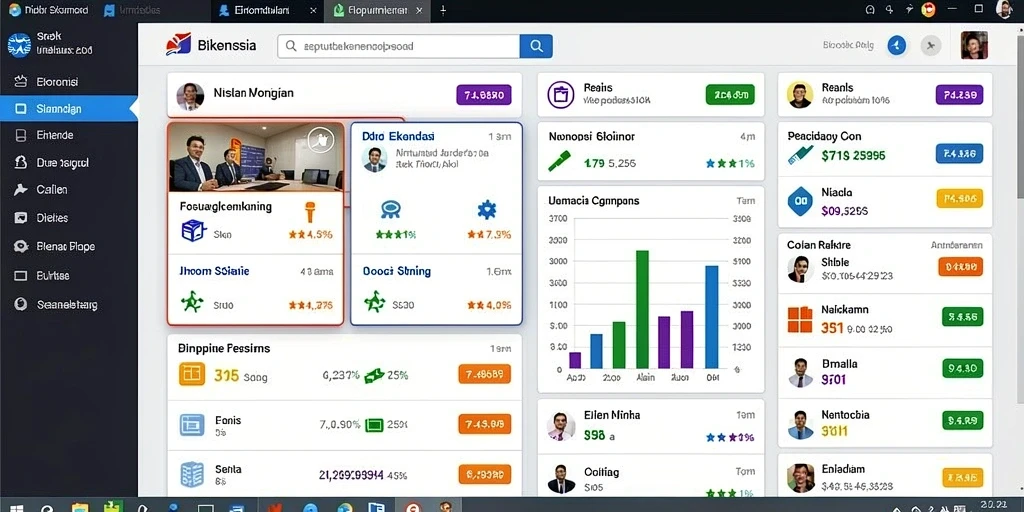Click the blue compass icon in header
The height and width of the screenshot is (512, 1024).
[x=897, y=46]
